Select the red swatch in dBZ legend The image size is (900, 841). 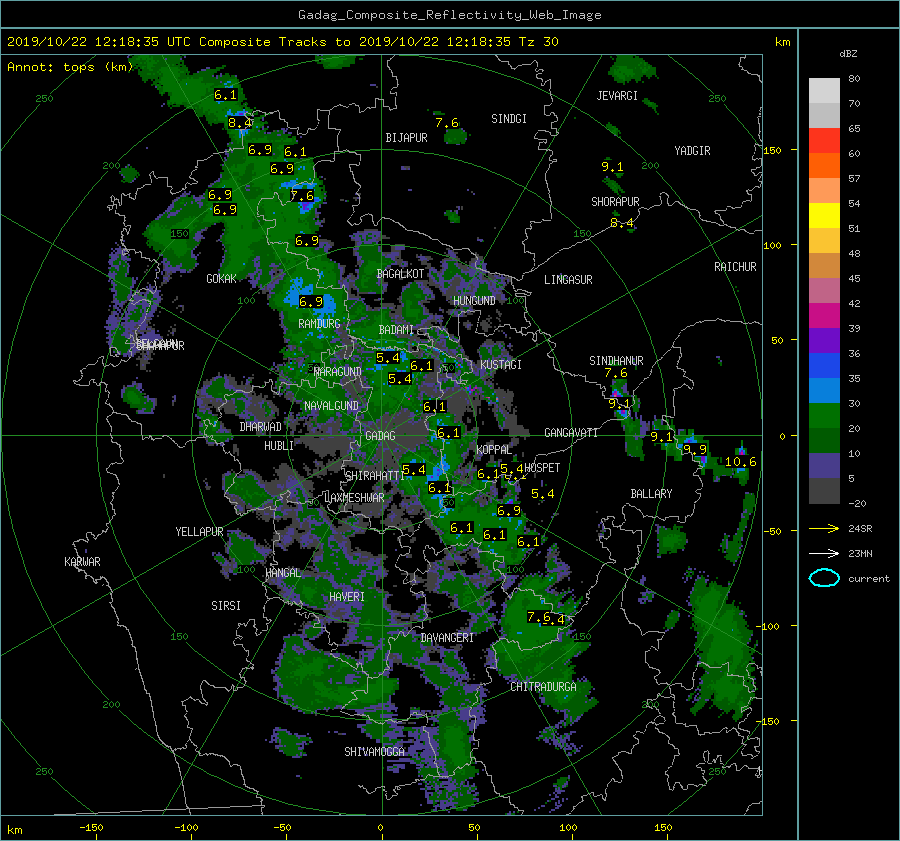[824, 140]
